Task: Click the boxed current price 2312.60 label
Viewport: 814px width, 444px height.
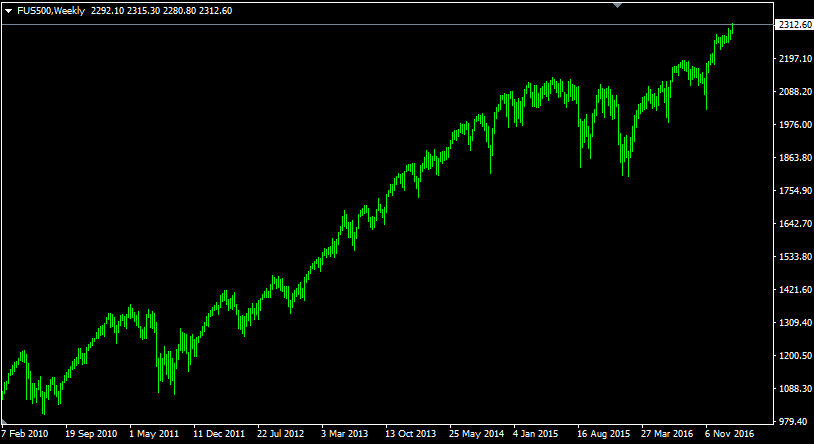Action: [794, 25]
